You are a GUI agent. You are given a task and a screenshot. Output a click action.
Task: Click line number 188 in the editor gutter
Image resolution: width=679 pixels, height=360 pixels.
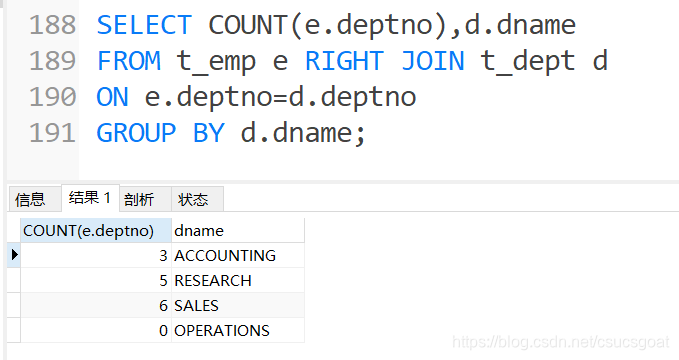point(52,25)
